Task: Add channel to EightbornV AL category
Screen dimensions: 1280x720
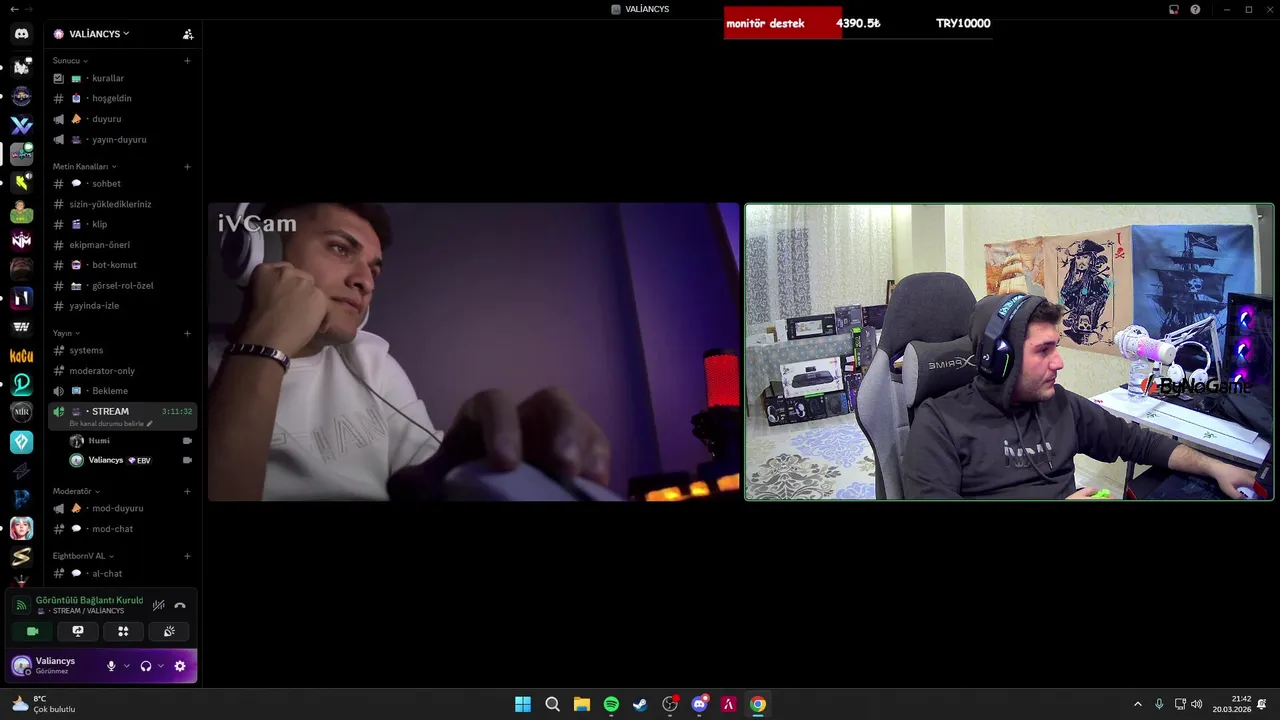Action: point(187,556)
